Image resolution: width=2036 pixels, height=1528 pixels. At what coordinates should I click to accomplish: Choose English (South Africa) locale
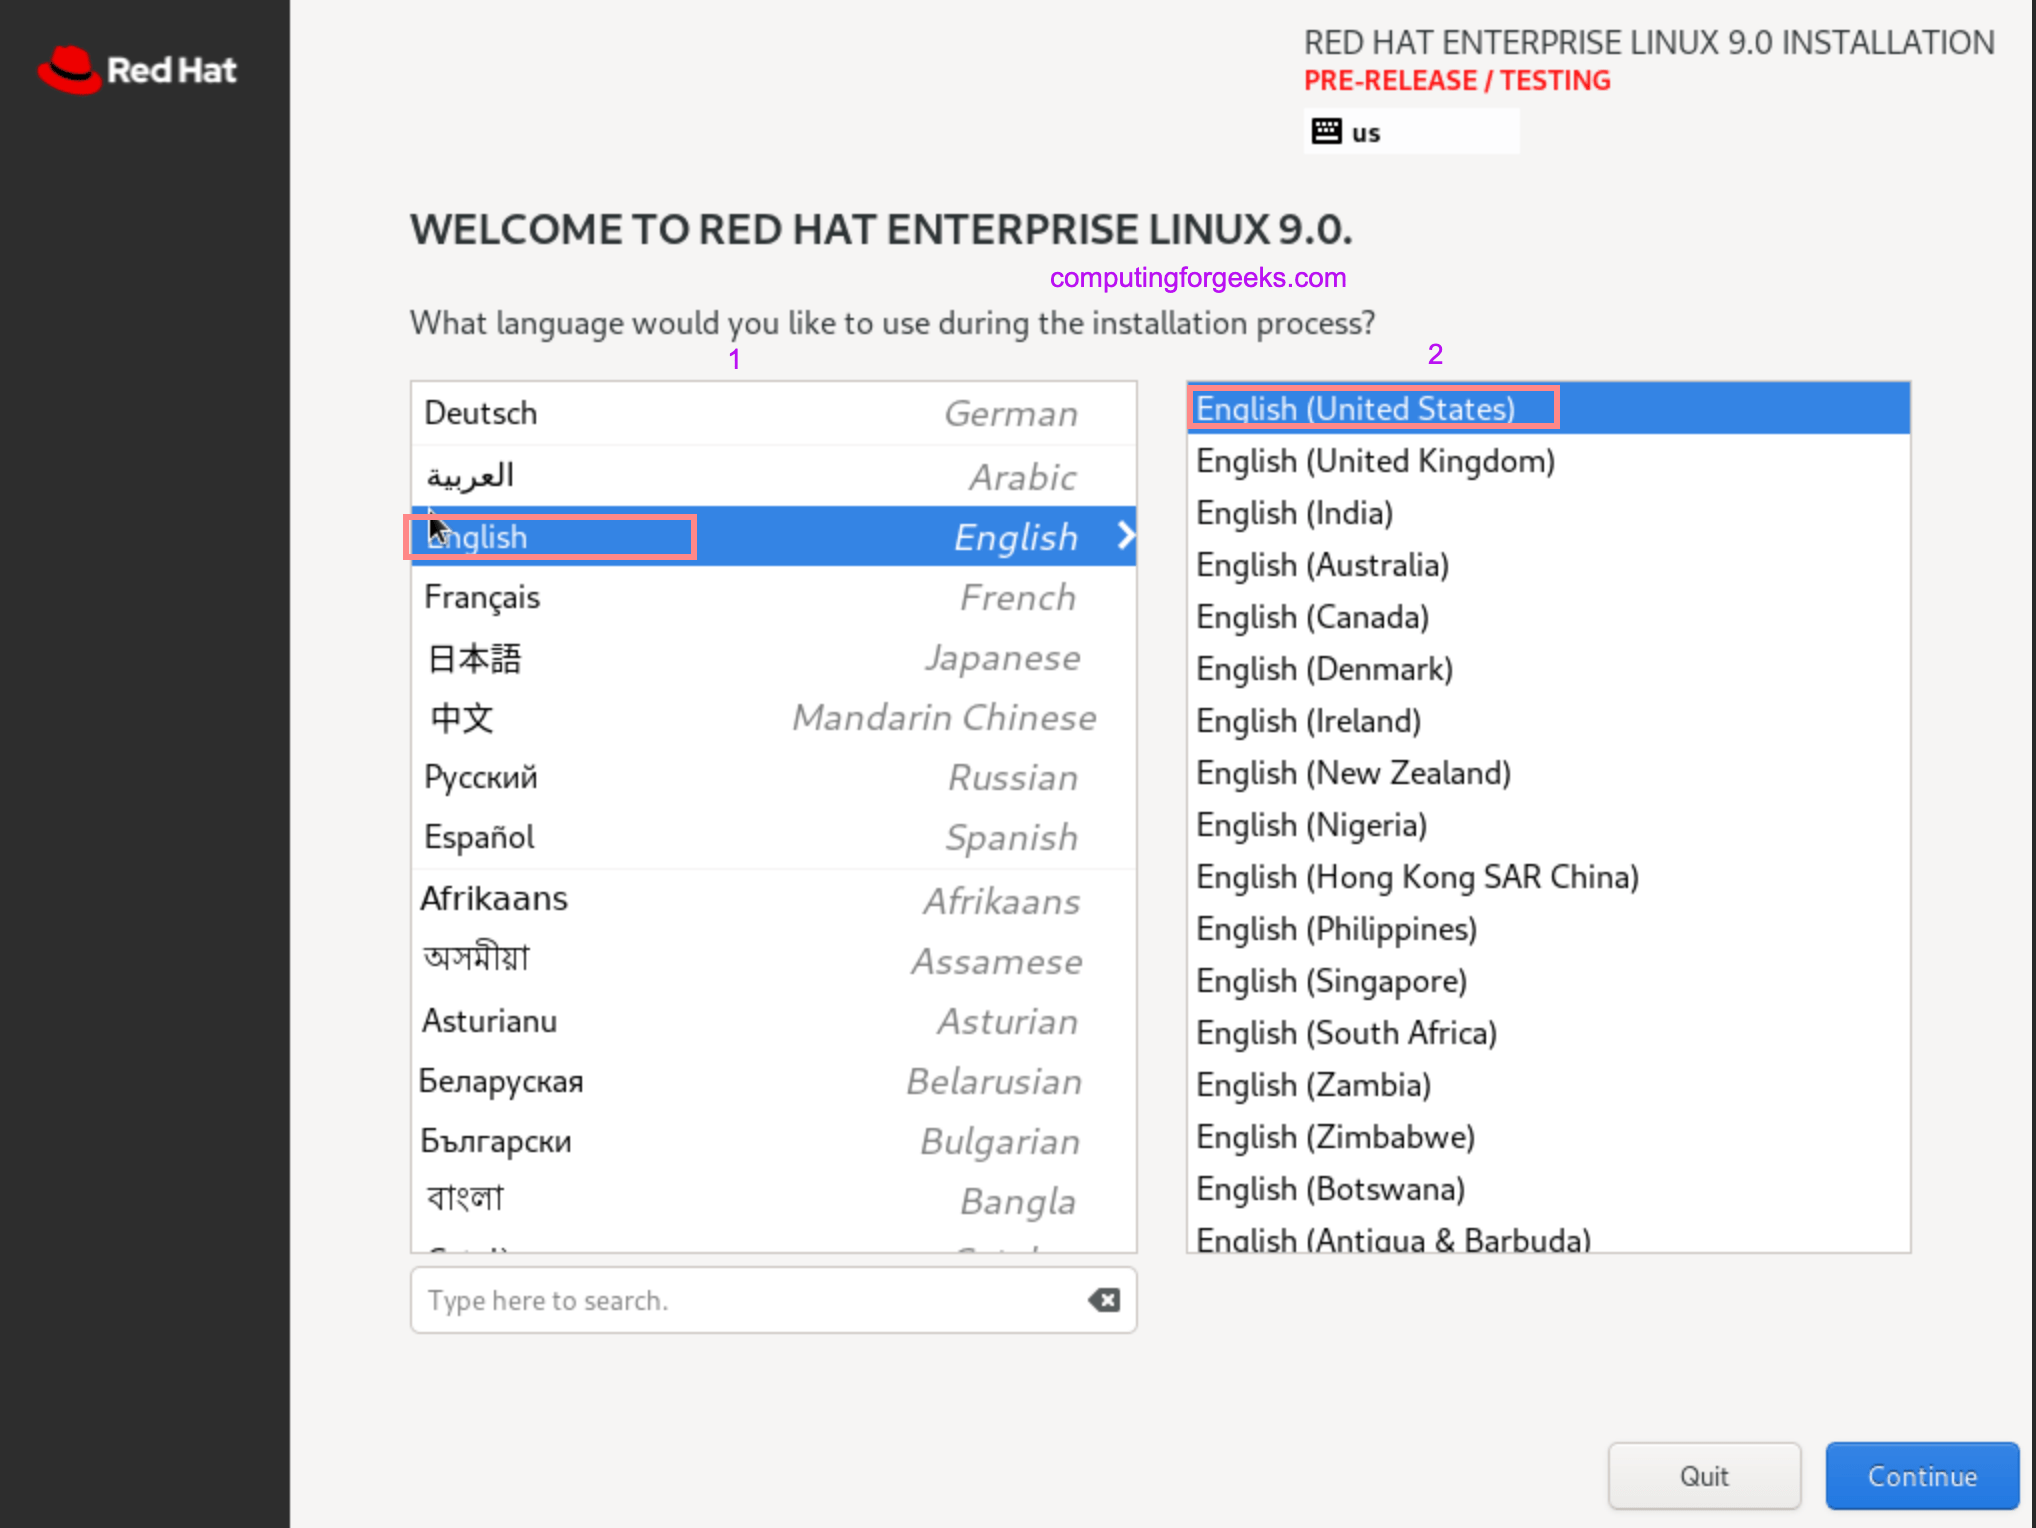(x=1548, y=1033)
